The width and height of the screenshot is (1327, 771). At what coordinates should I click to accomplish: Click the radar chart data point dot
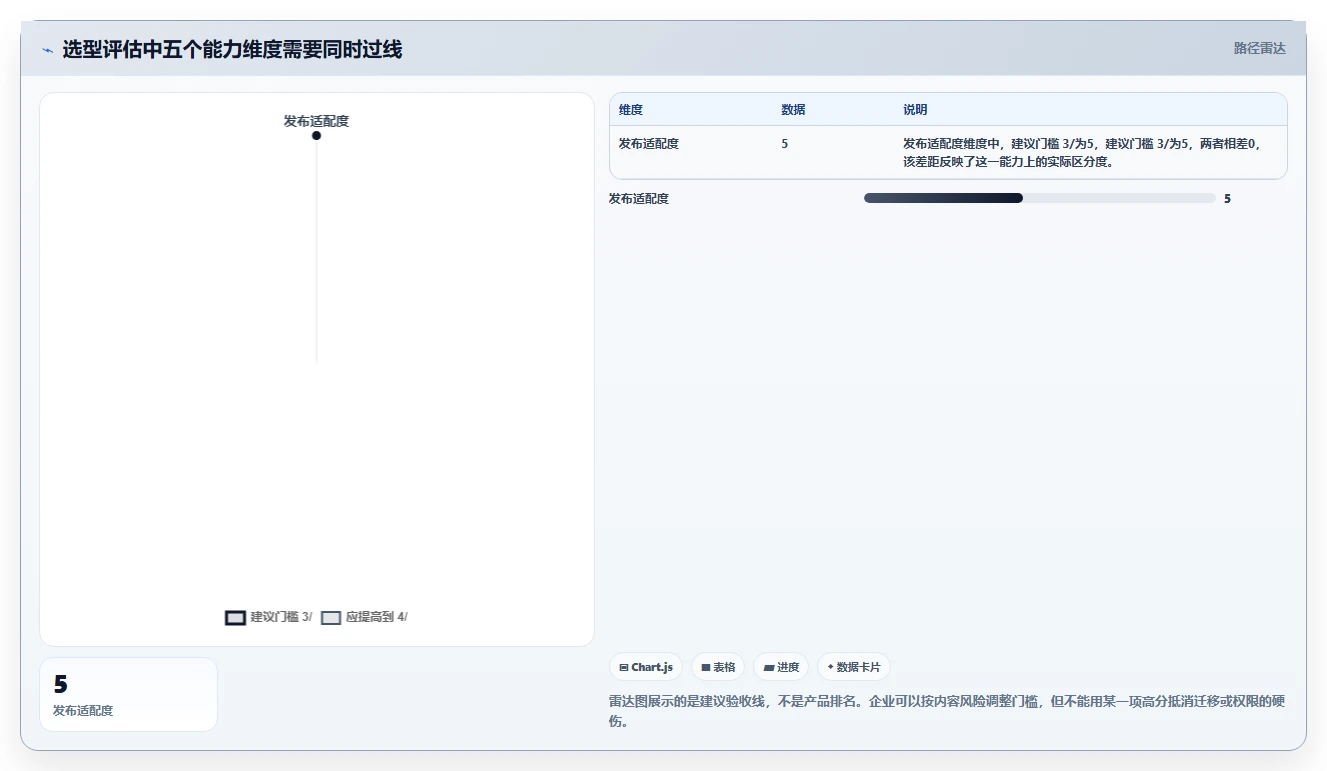pos(316,136)
